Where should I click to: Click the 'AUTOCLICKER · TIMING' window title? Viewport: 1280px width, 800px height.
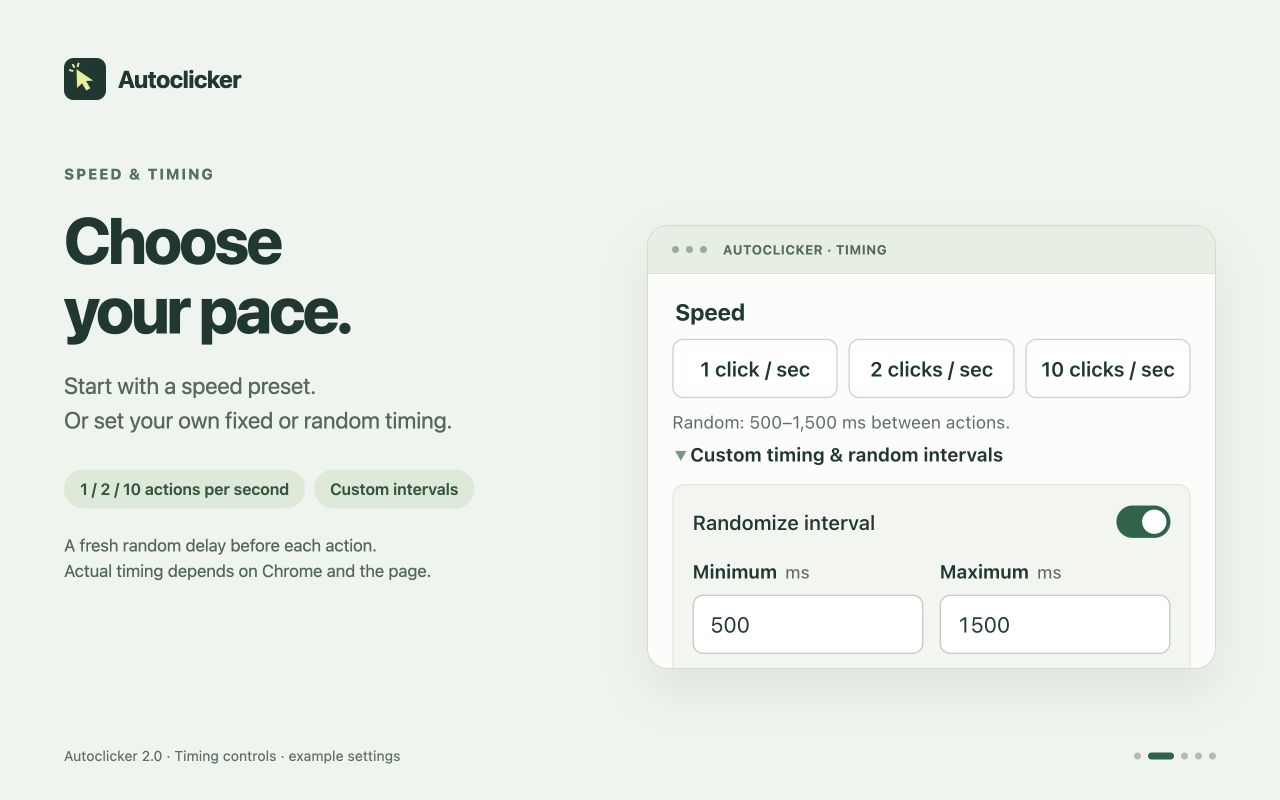click(805, 250)
